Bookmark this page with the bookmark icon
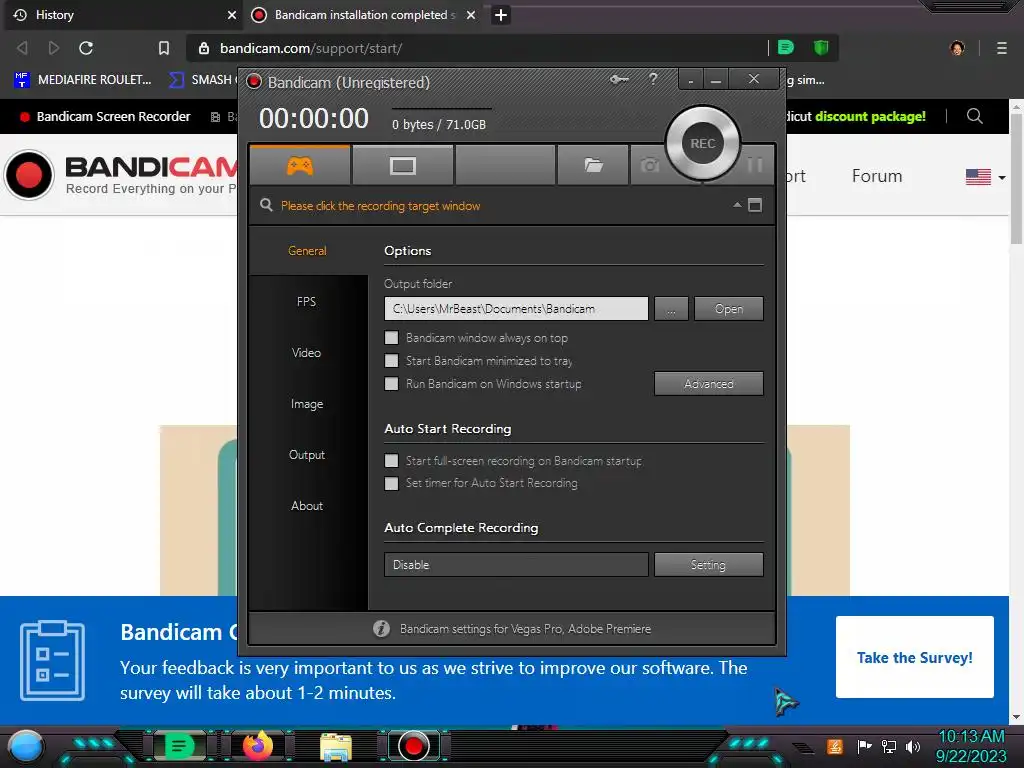This screenshot has height=768, width=1024. (164, 48)
